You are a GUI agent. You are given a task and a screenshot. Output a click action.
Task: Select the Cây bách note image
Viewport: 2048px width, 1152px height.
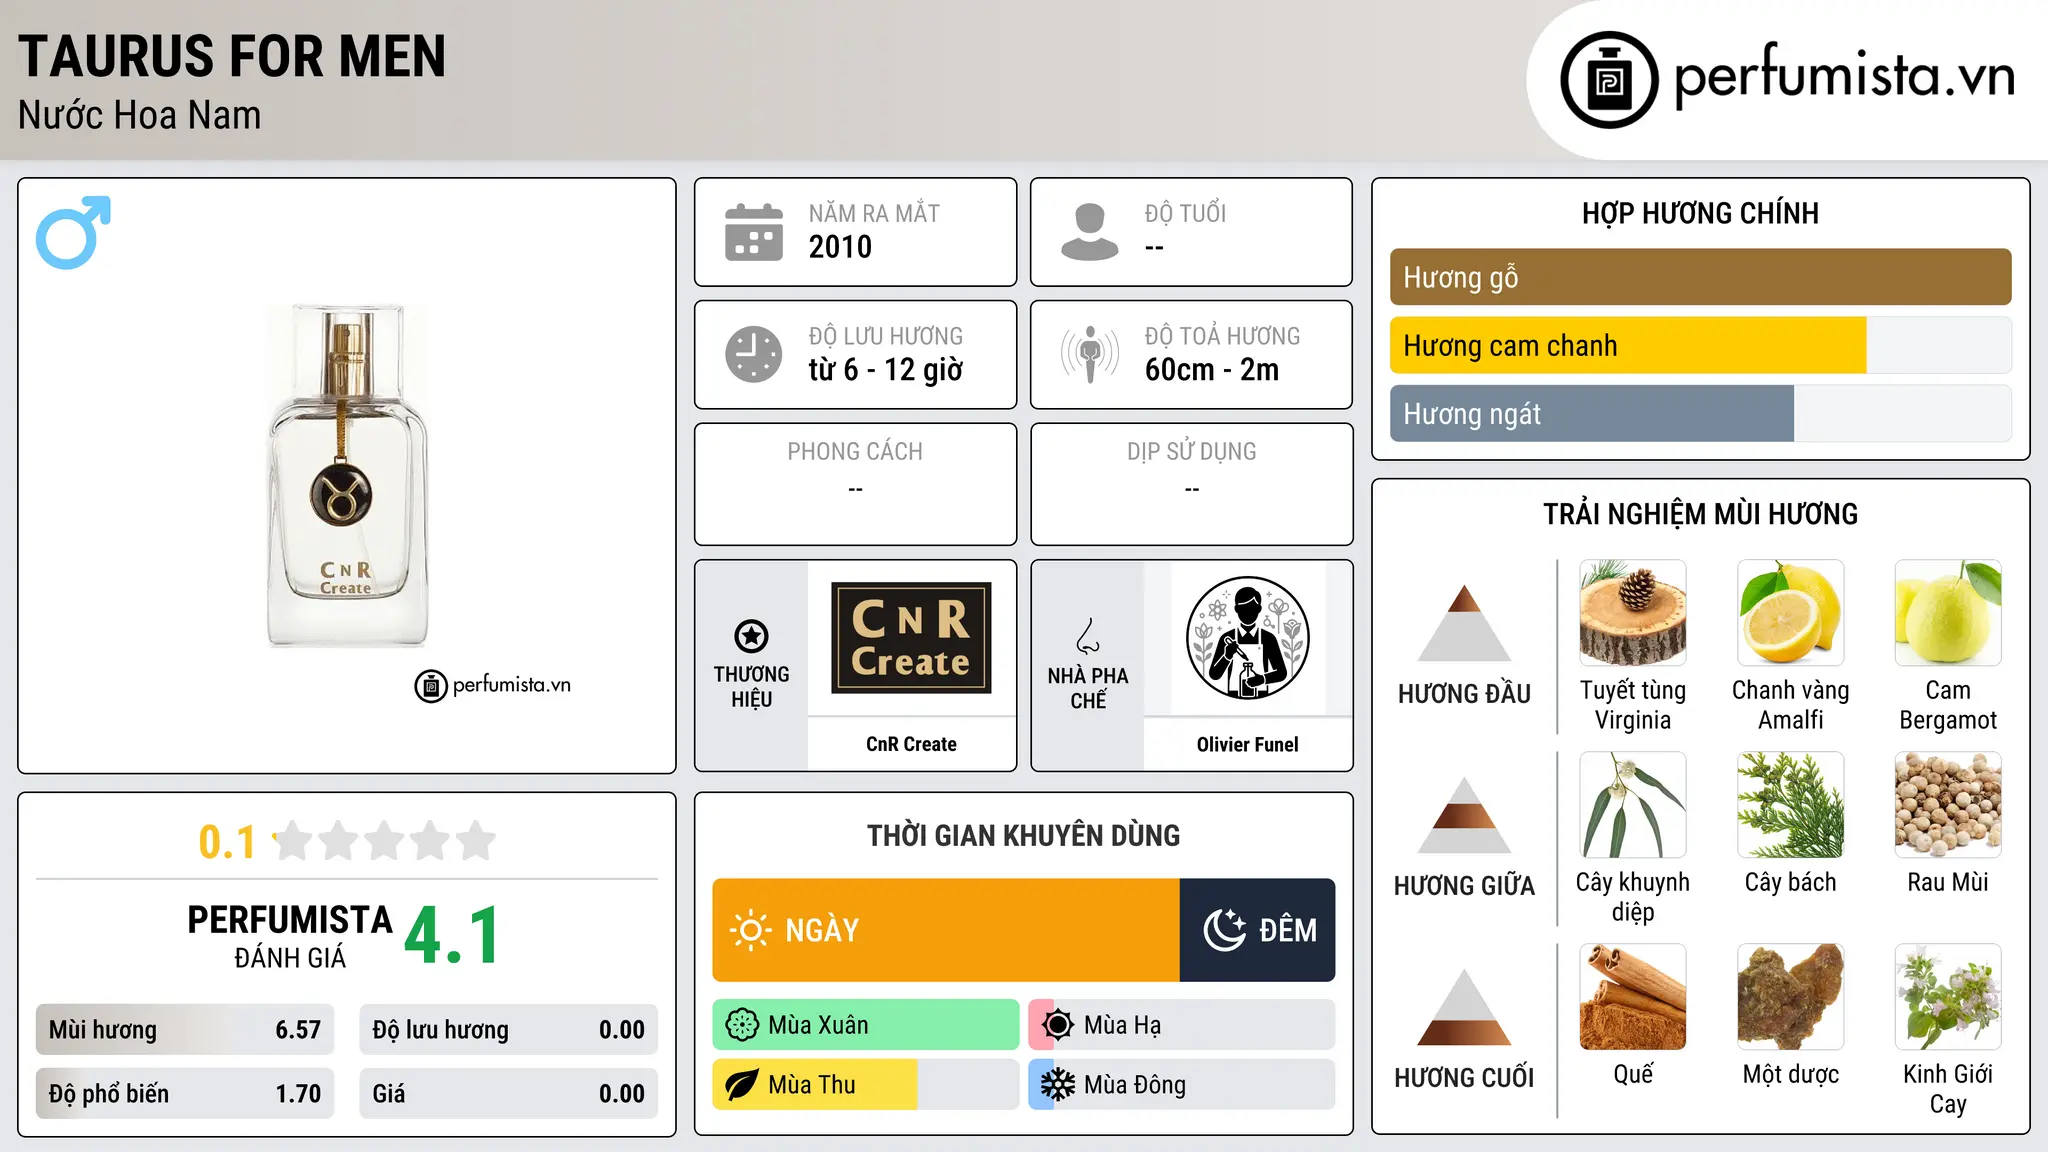[x=1791, y=805]
